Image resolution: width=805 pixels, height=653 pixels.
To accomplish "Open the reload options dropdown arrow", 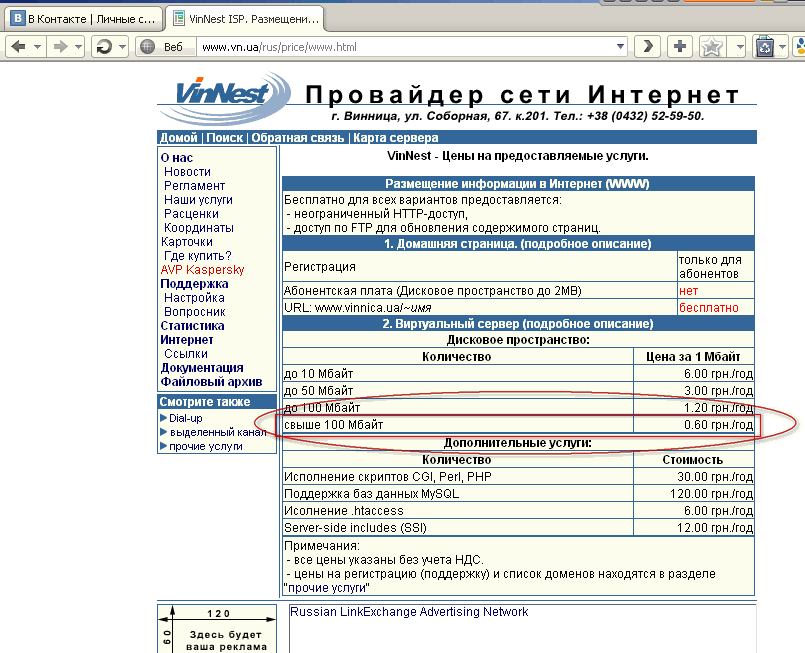I will pos(122,47).
